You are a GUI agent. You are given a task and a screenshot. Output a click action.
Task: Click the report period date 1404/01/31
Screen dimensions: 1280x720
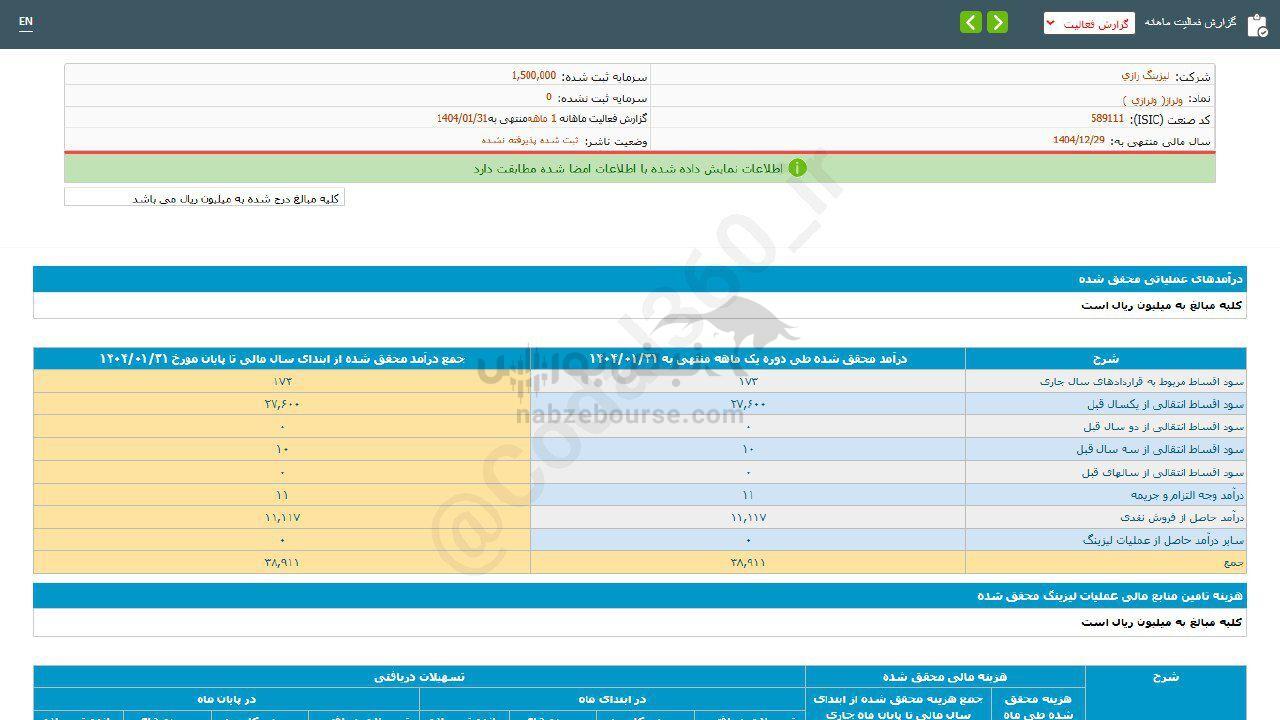pyautogui.click(x=461, y=119)
